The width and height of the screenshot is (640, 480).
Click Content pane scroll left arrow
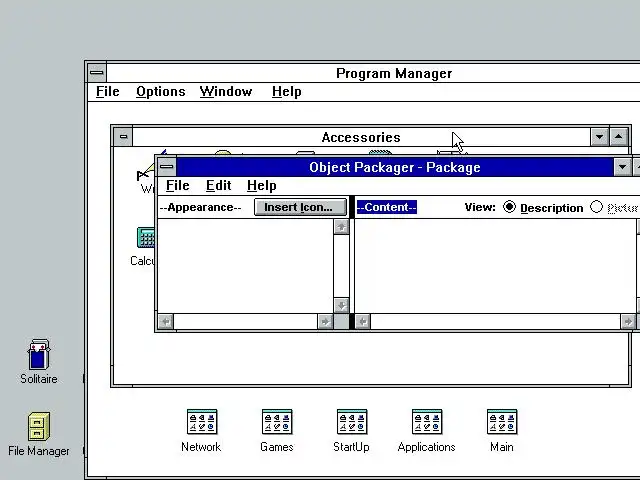click(x=363, y=322)
